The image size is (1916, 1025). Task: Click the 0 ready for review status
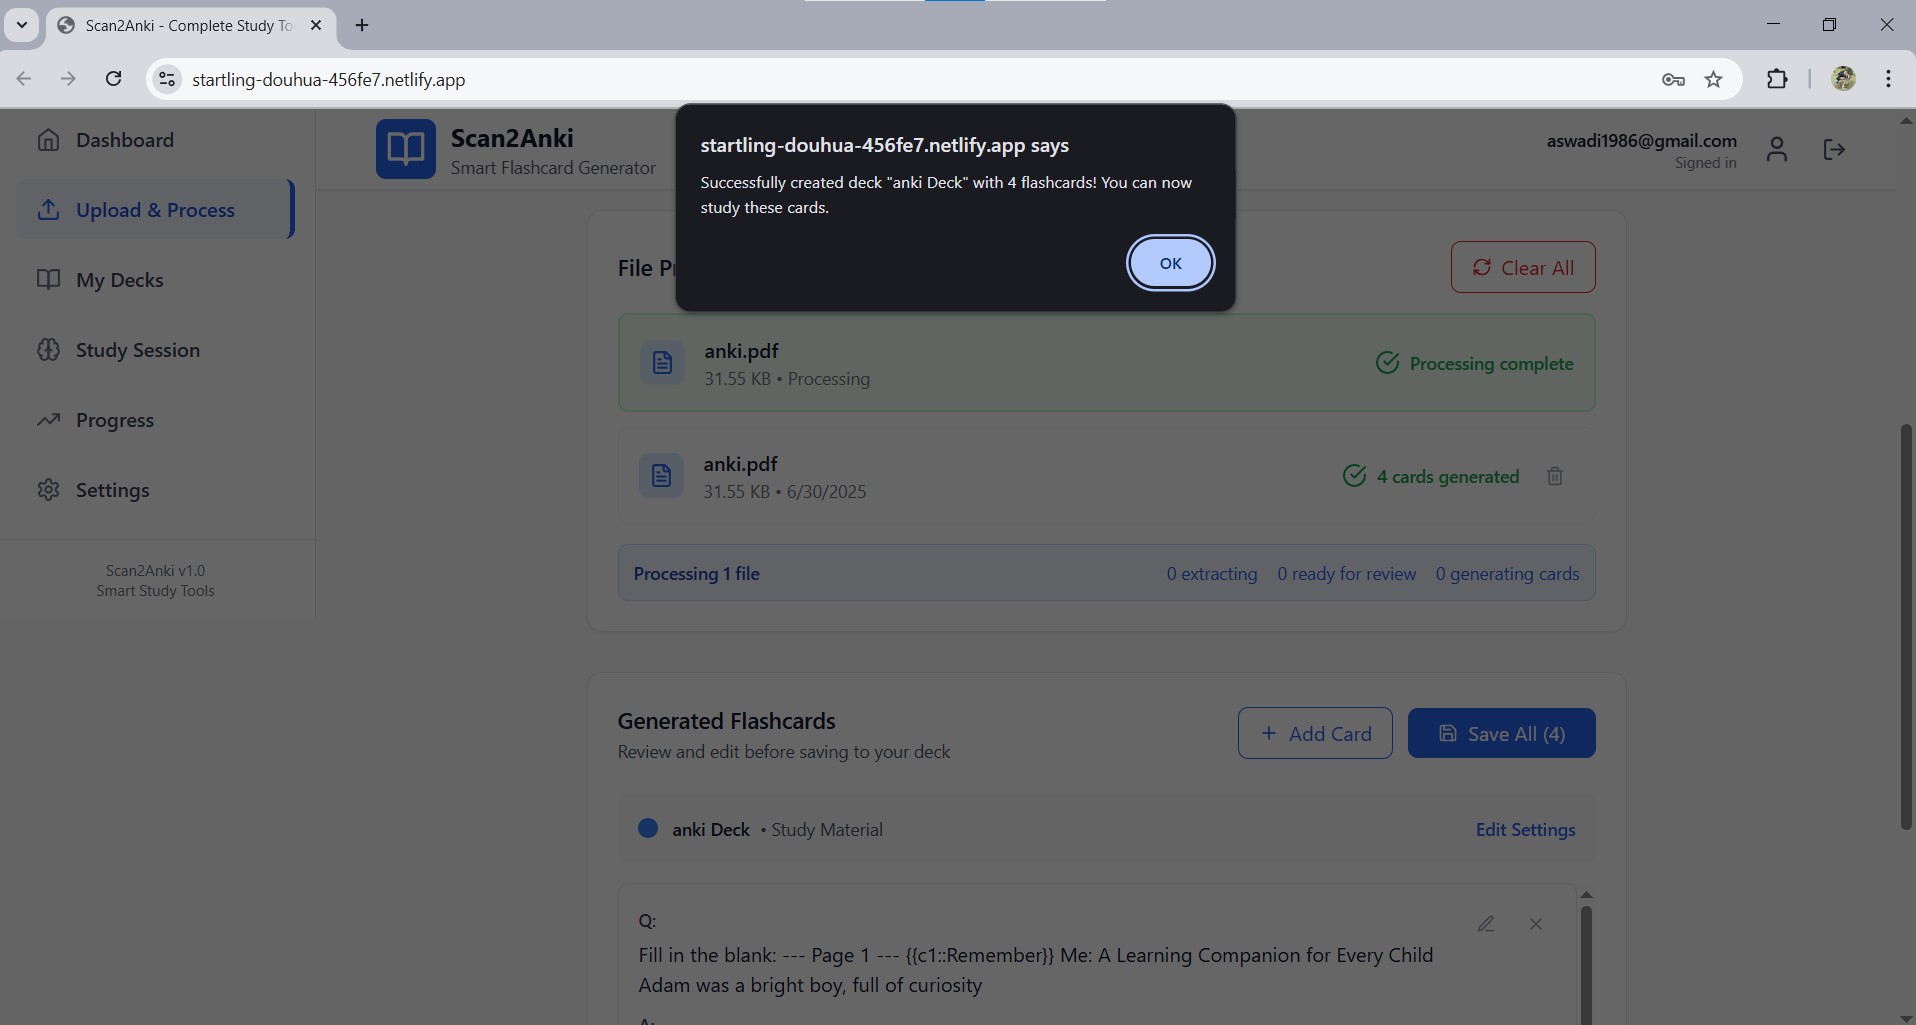point(1346,574)
